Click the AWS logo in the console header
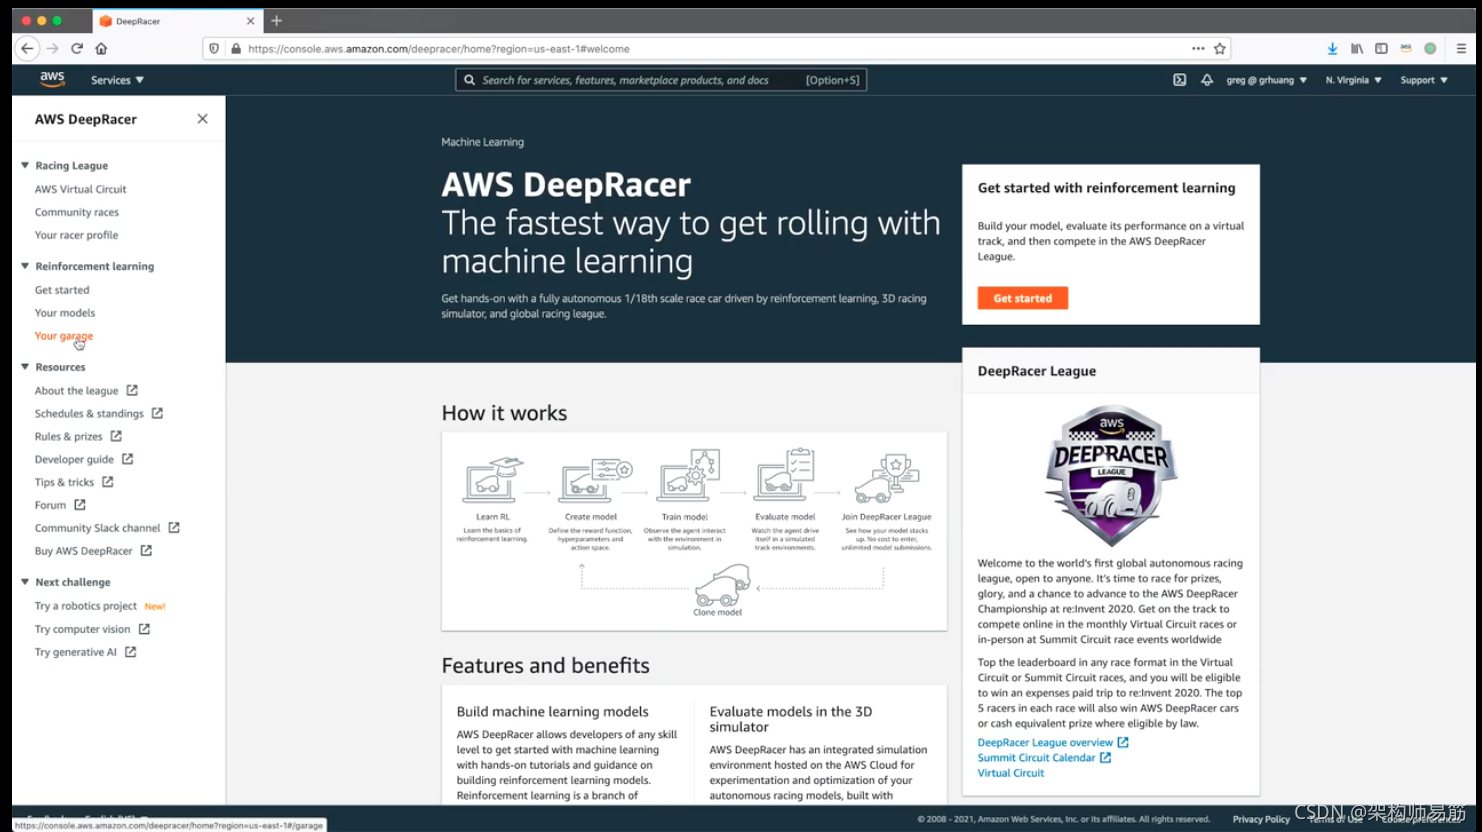This screenshot has height=832, width=1482. coord(52,79)
